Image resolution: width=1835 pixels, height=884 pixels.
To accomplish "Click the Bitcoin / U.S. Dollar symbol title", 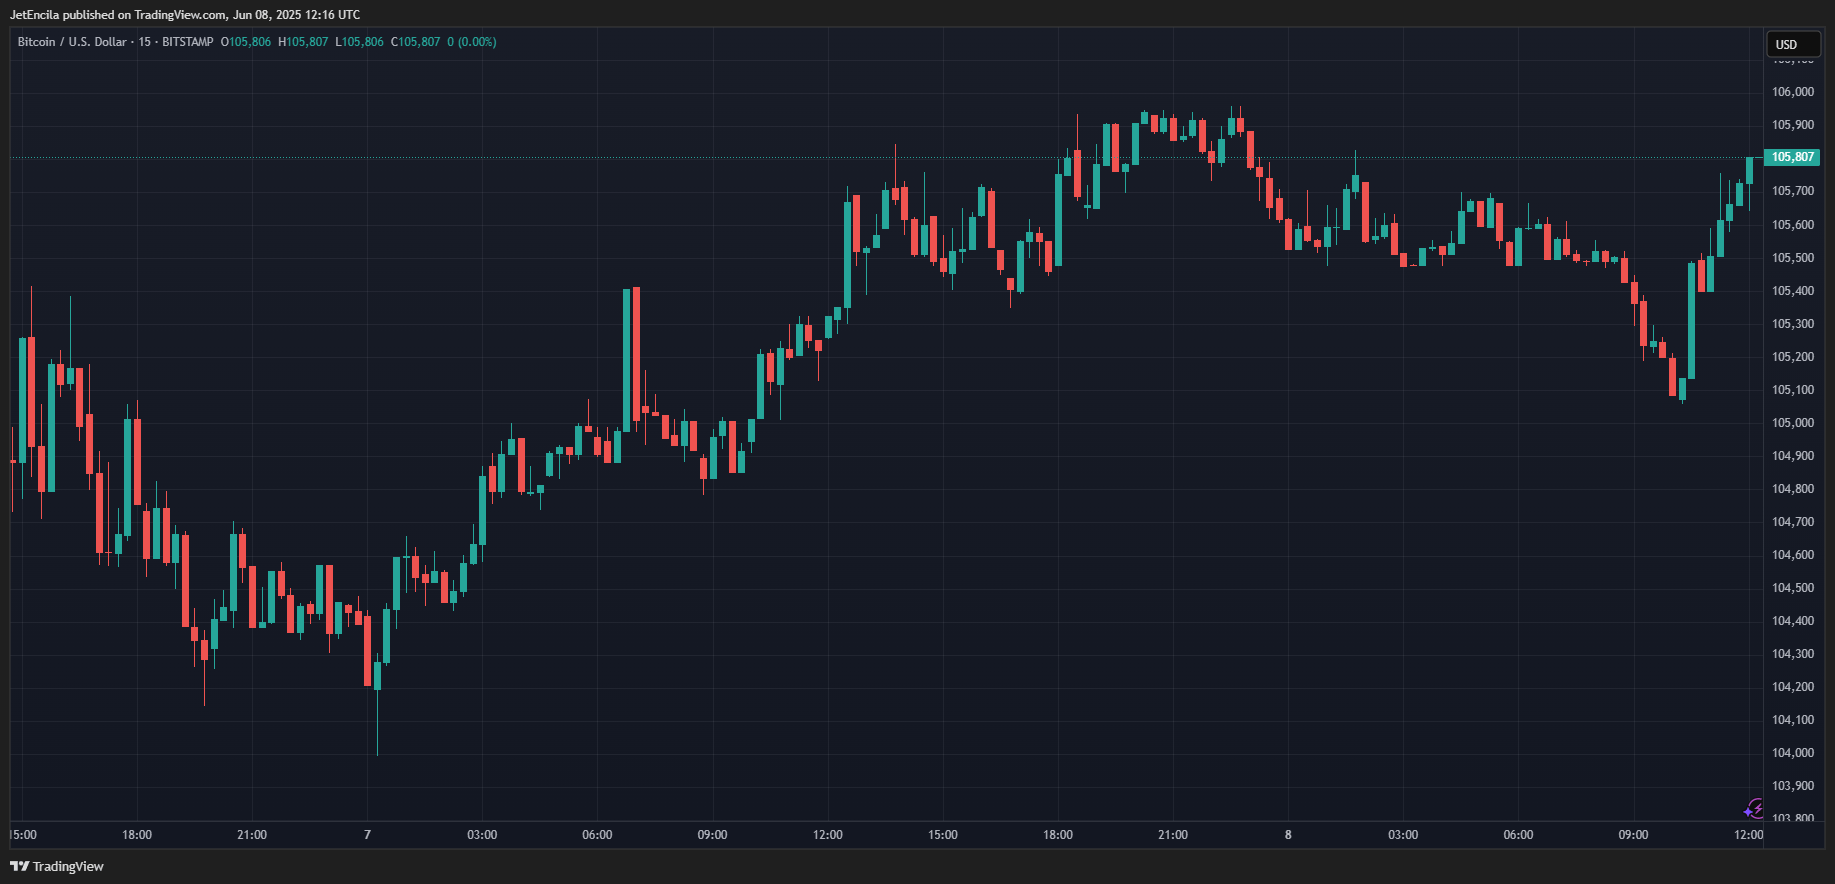I will click(72, 42).
